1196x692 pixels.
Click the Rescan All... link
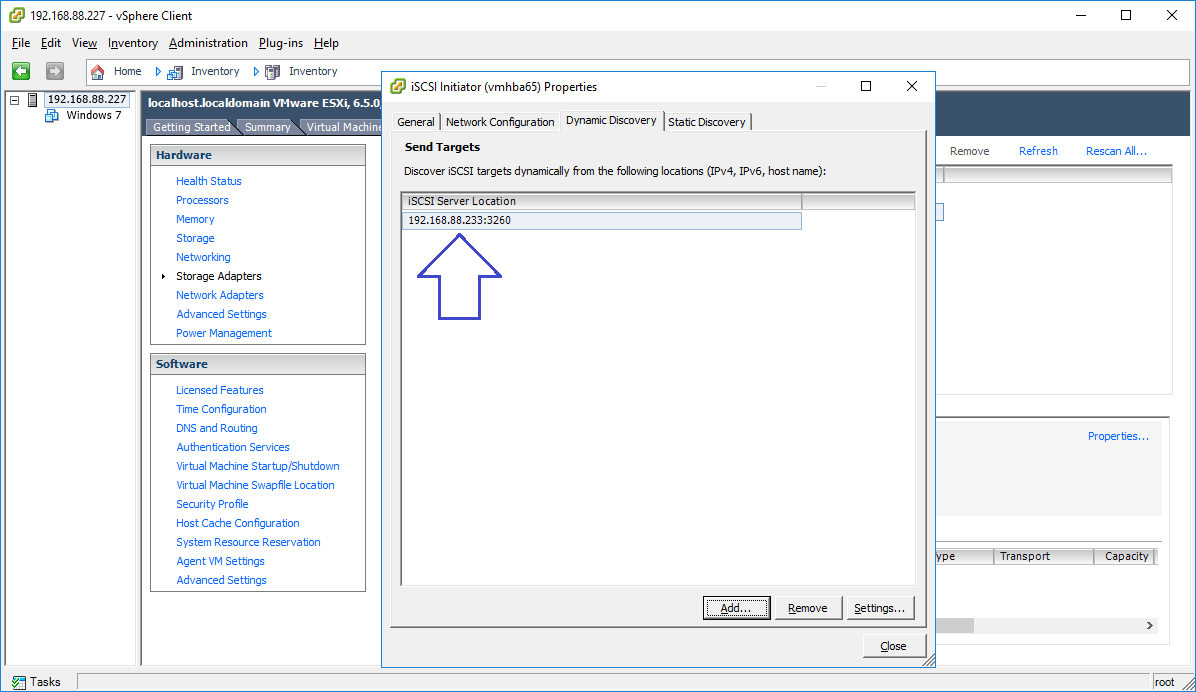pyautogui.click(x=1116, y=151)
